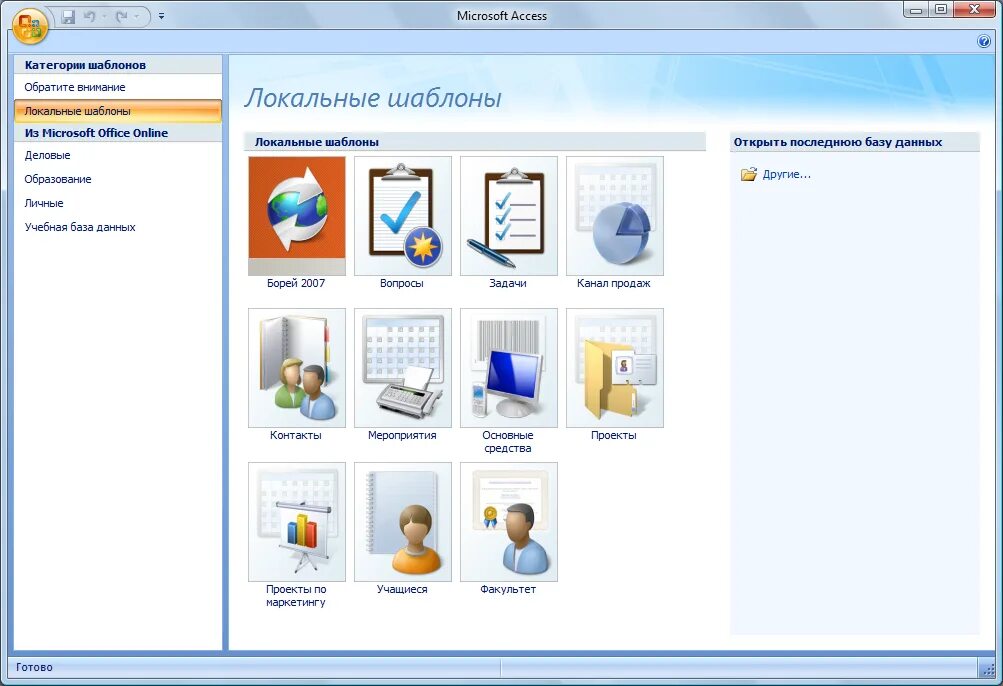
Task: Choose the Мероприятия template icon
Action: click(403, 368)
